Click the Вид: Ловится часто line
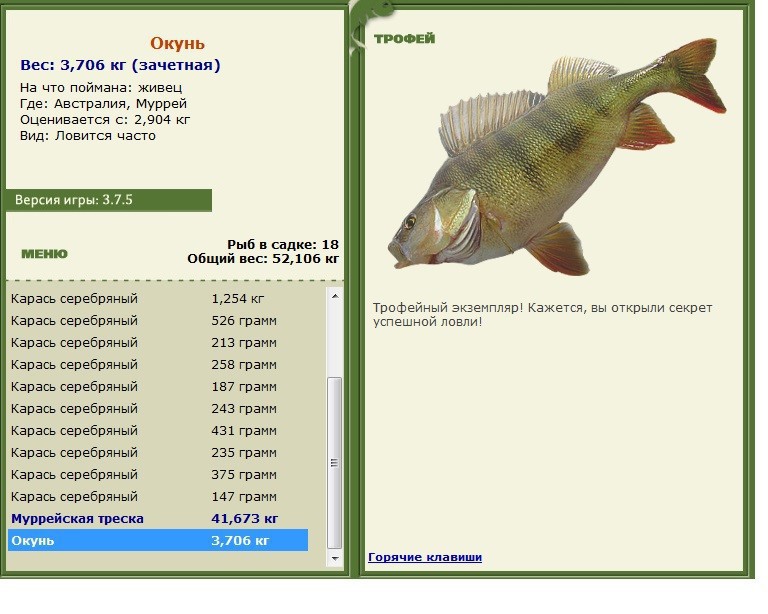The image size is (768, 614). (x=88, y=136)
